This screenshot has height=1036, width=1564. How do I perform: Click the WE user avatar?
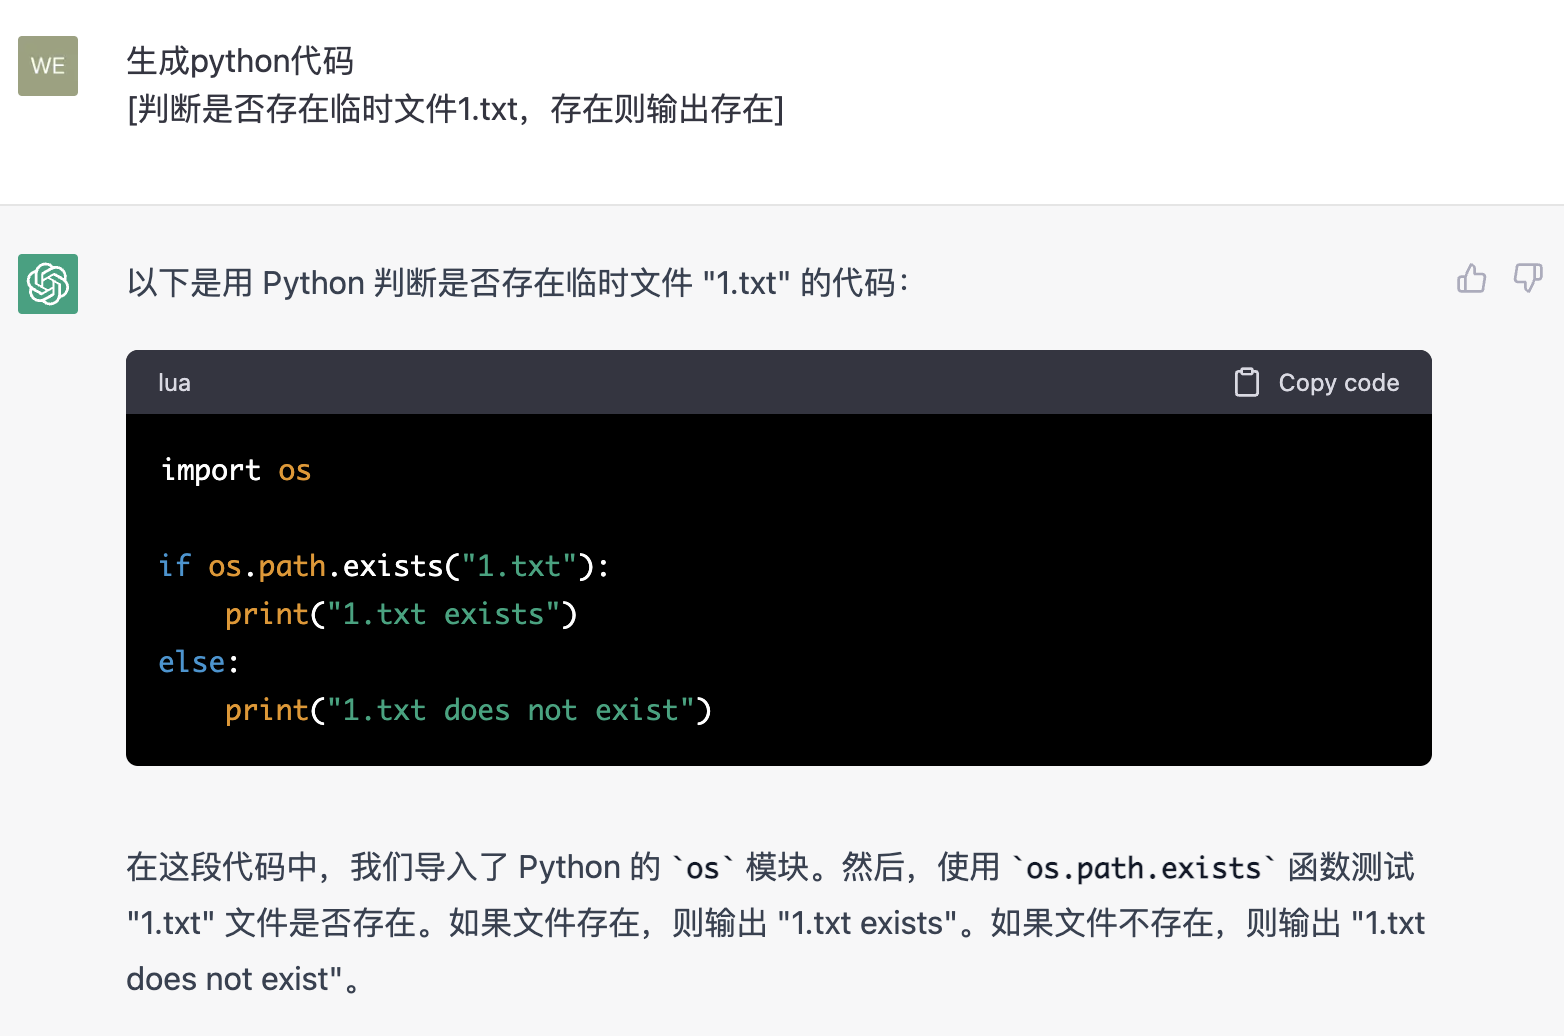[48, 66]
